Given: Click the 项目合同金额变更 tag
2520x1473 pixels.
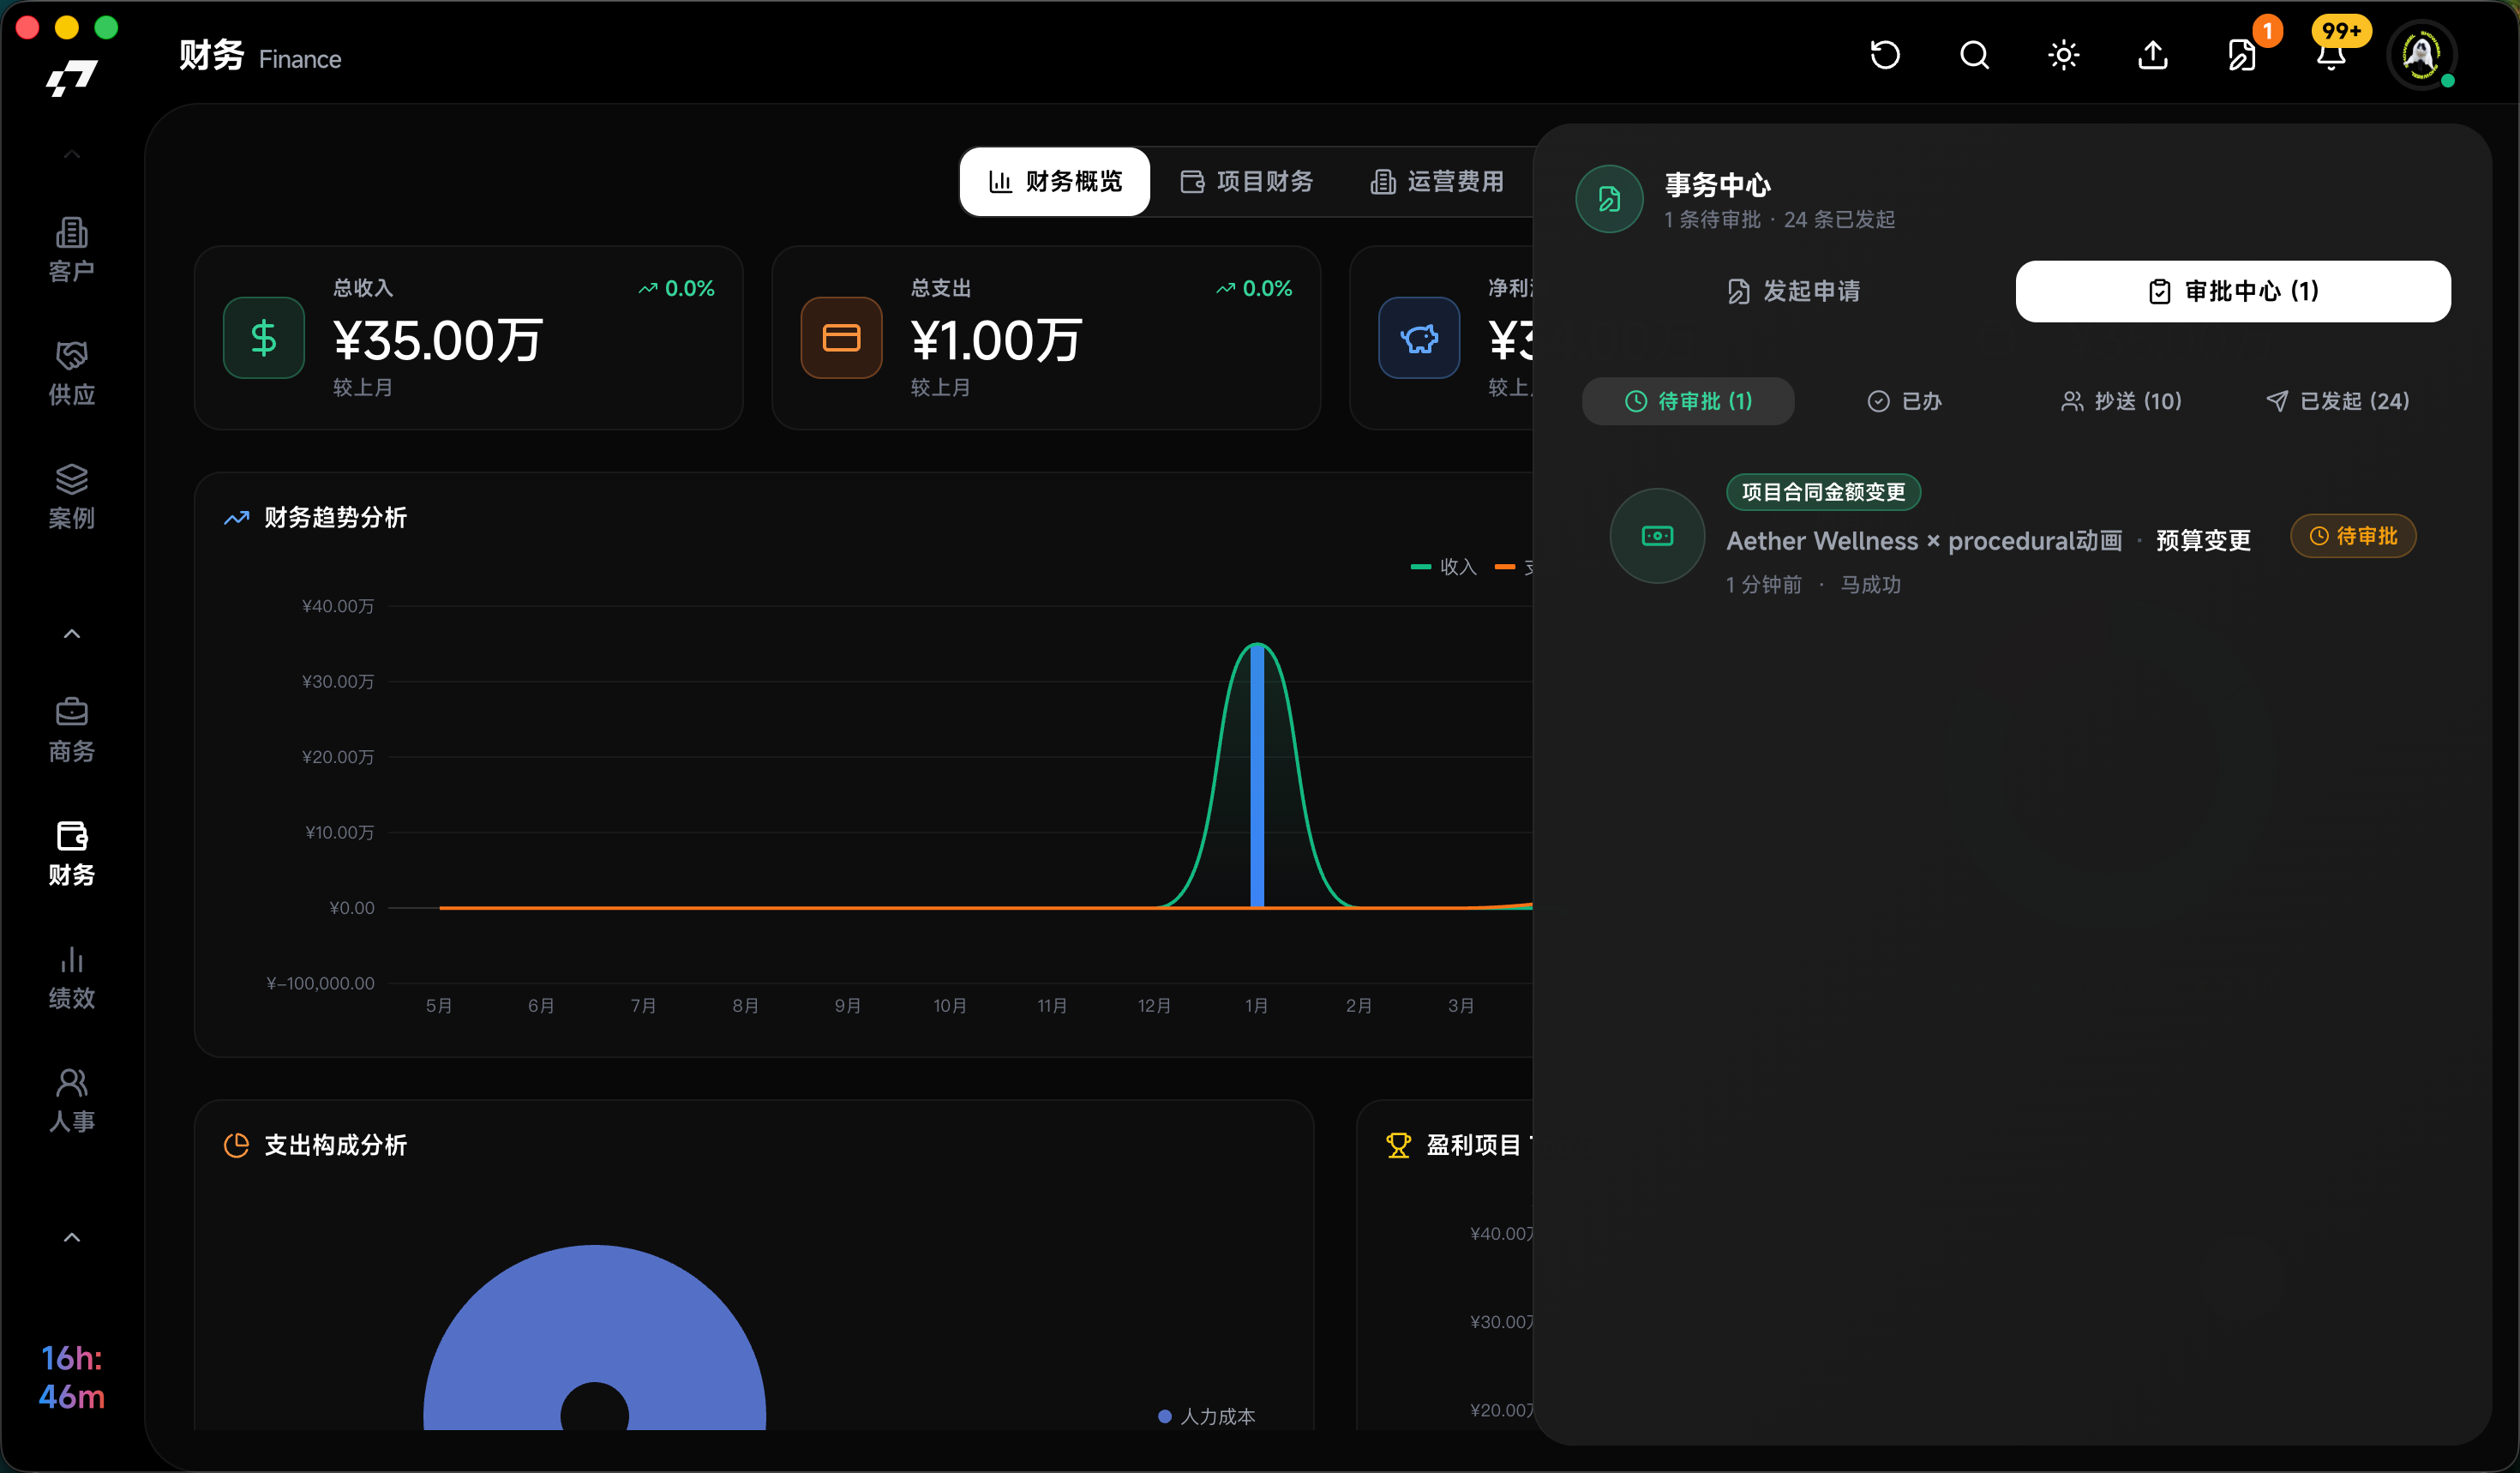Looking at the screenshot, I should (1823, 492).
